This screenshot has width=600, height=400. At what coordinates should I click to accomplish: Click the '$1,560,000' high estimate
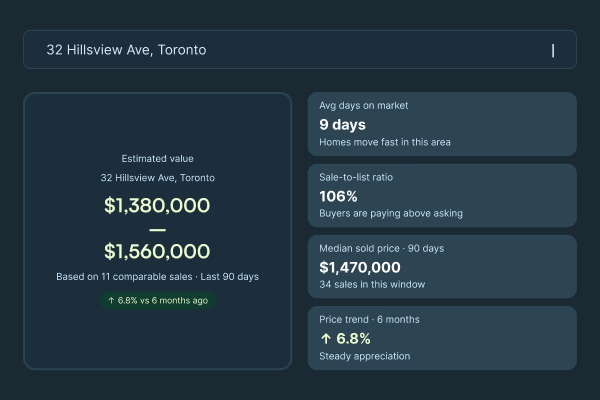(x=157, y=251)
